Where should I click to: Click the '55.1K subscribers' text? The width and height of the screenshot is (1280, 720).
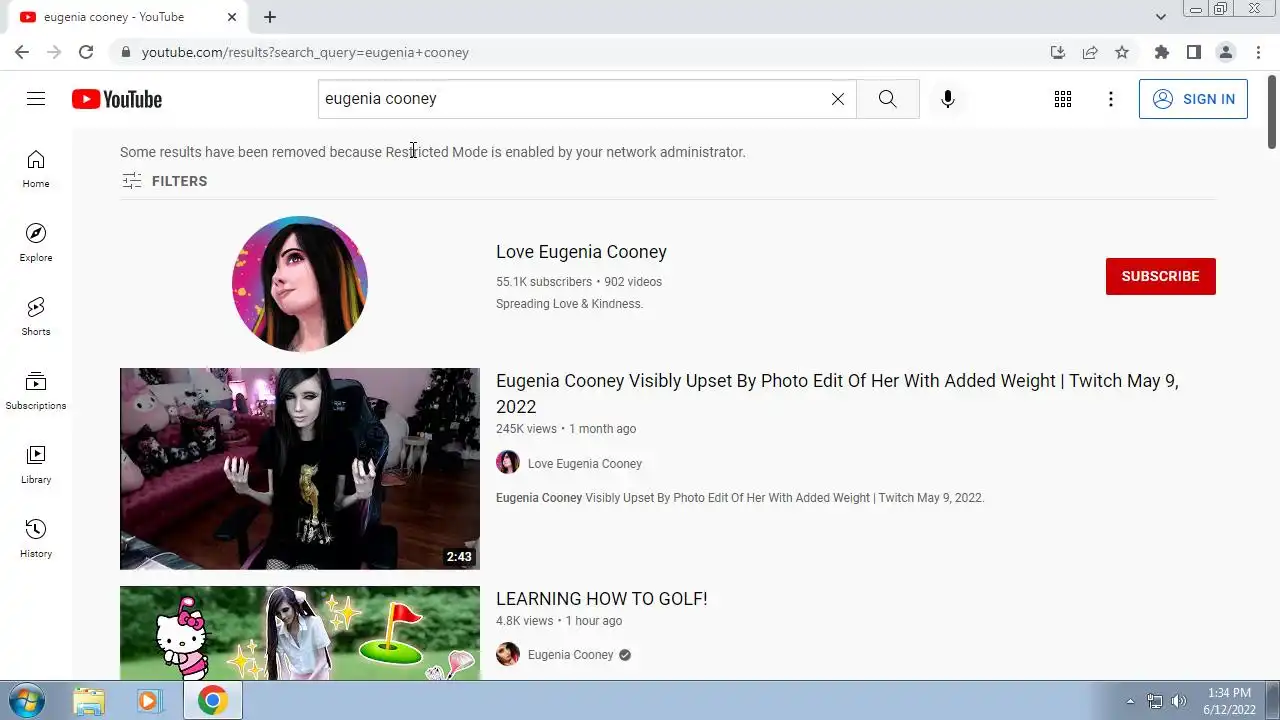tap(544, 282)
